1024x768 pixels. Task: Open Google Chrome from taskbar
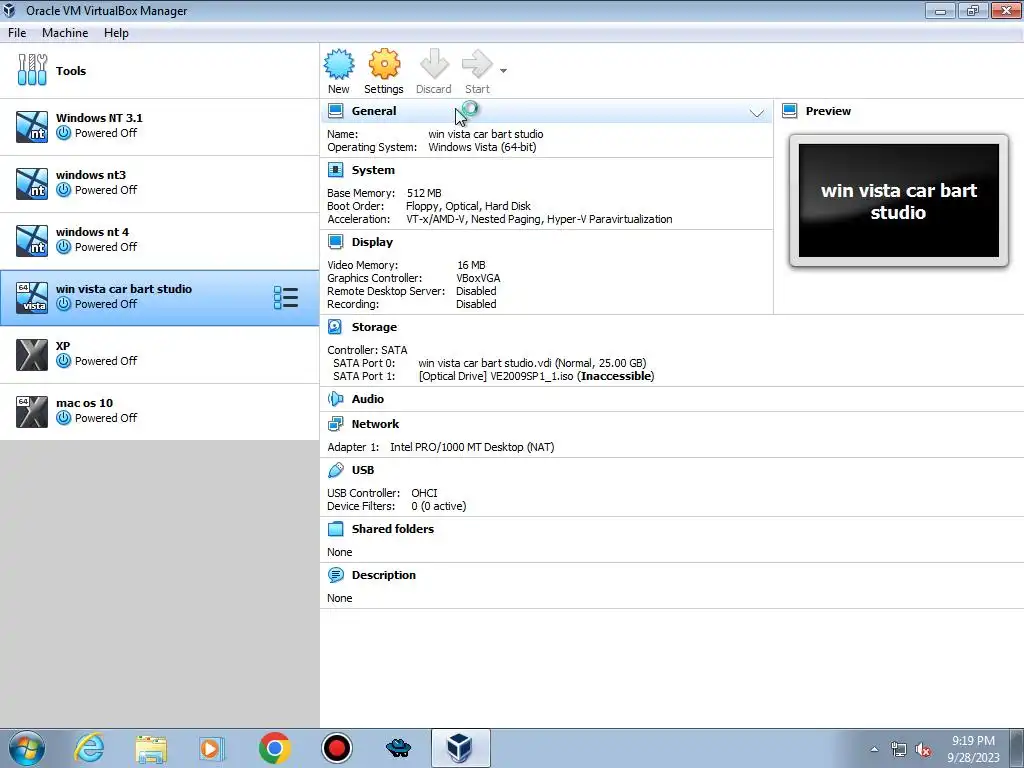click(274, 748)
